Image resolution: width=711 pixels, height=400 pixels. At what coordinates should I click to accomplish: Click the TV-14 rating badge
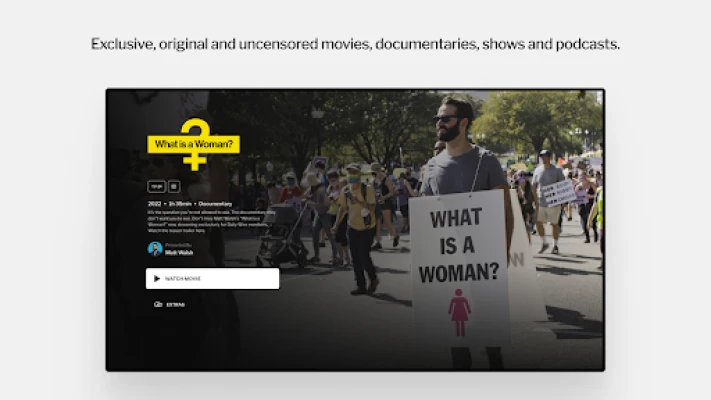(156, 186)
